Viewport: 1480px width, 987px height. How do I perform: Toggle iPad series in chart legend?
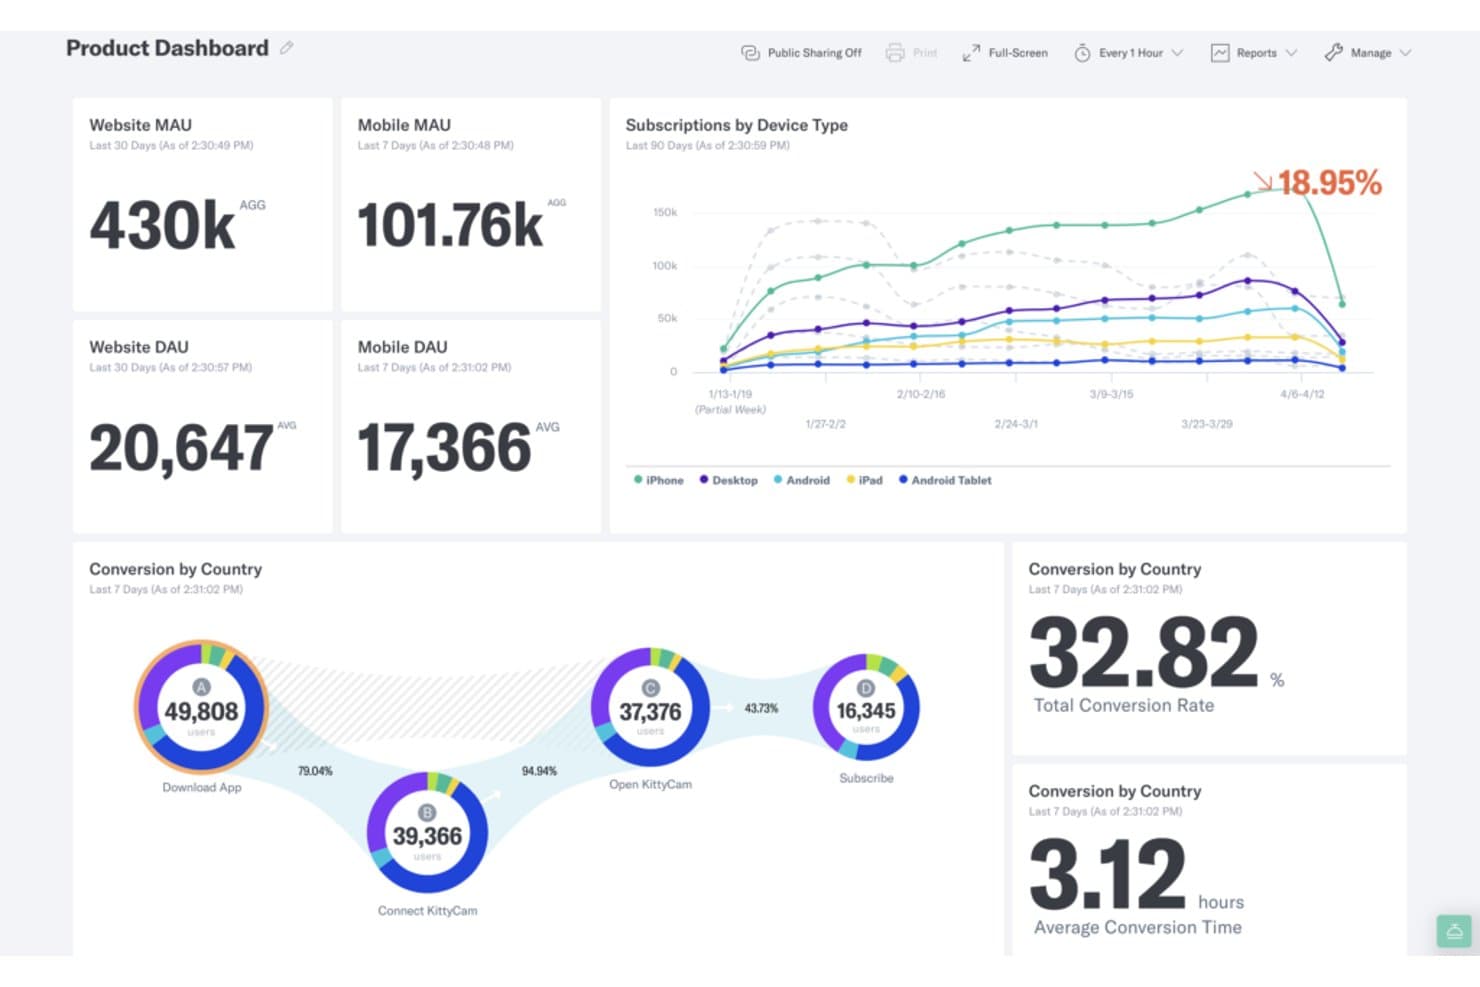[865, 480]
